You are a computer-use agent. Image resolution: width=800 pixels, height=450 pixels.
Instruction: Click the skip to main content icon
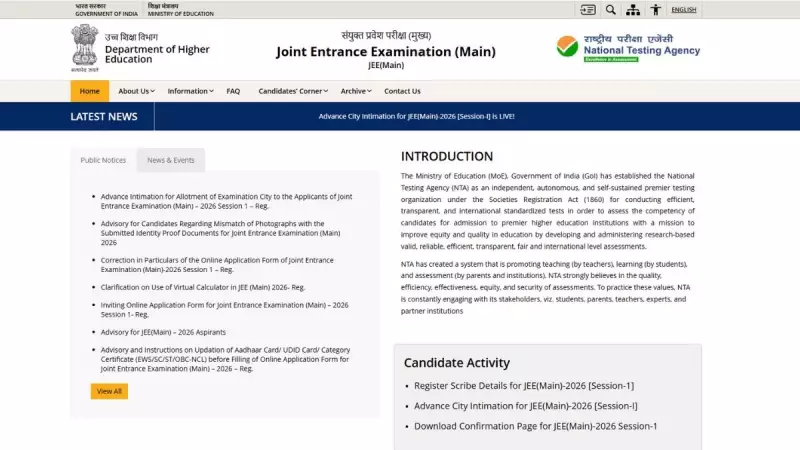click(588, 10)
